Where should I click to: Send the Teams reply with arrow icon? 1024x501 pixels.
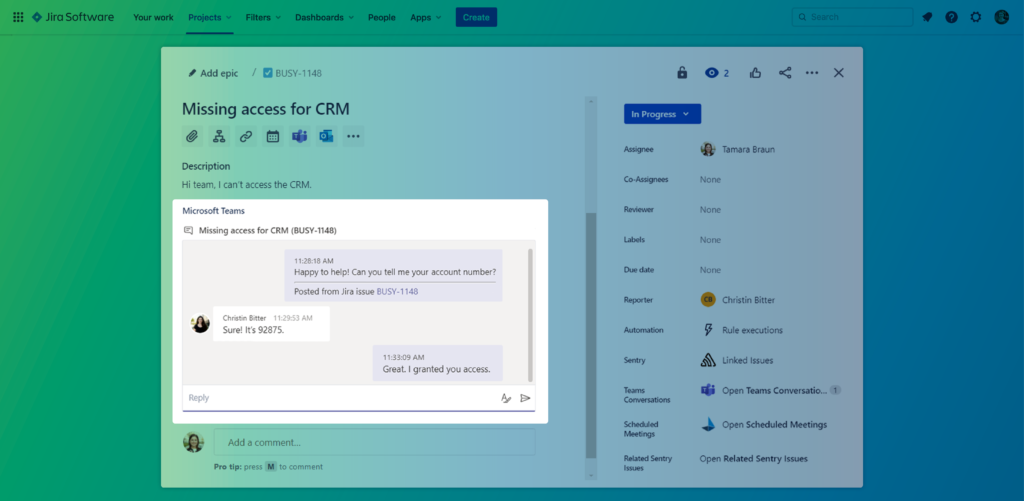click(x=525, y=398)
